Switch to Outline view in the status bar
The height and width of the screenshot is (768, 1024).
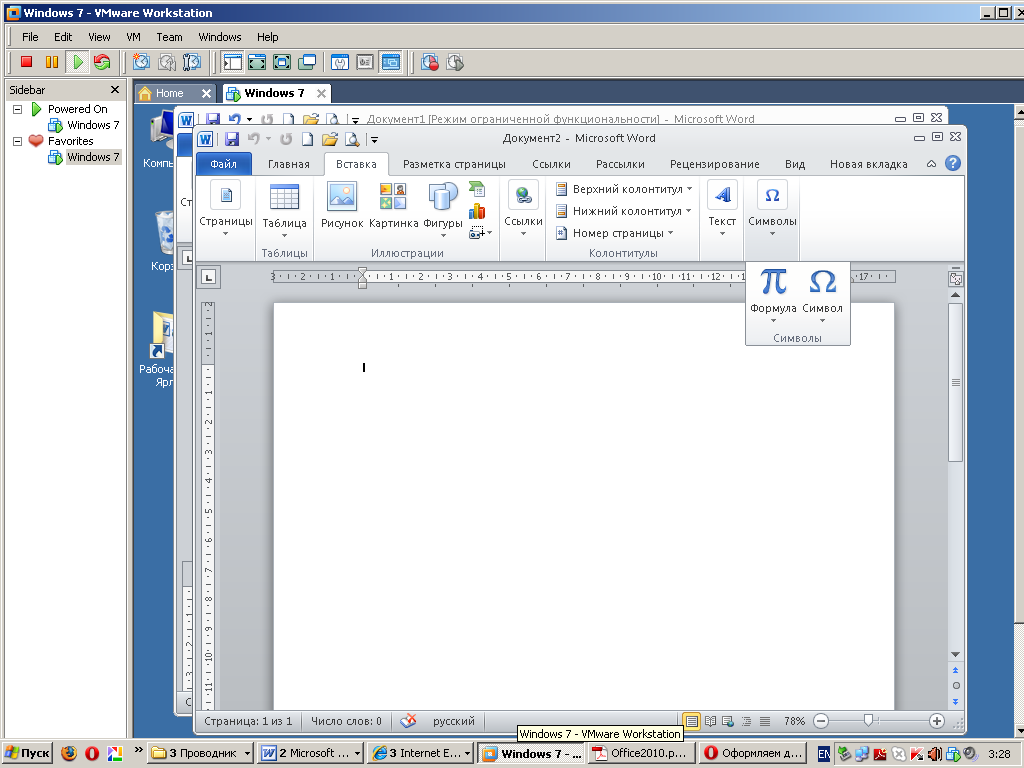point(746,721)
